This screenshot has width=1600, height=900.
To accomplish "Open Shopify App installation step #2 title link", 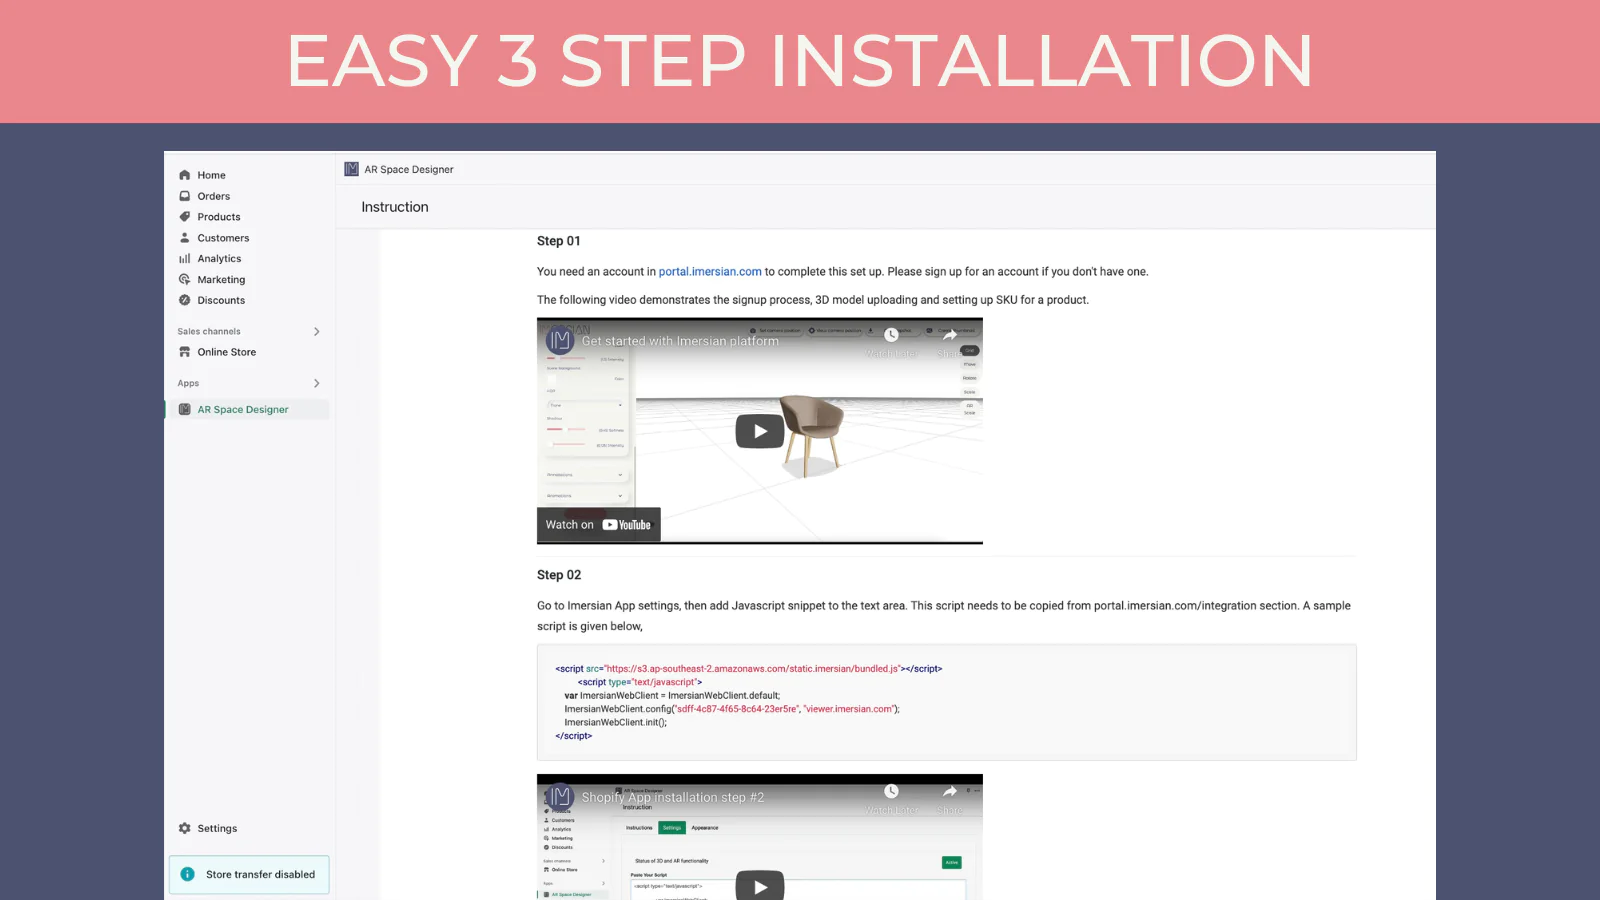I will click(x=673, y=797).
